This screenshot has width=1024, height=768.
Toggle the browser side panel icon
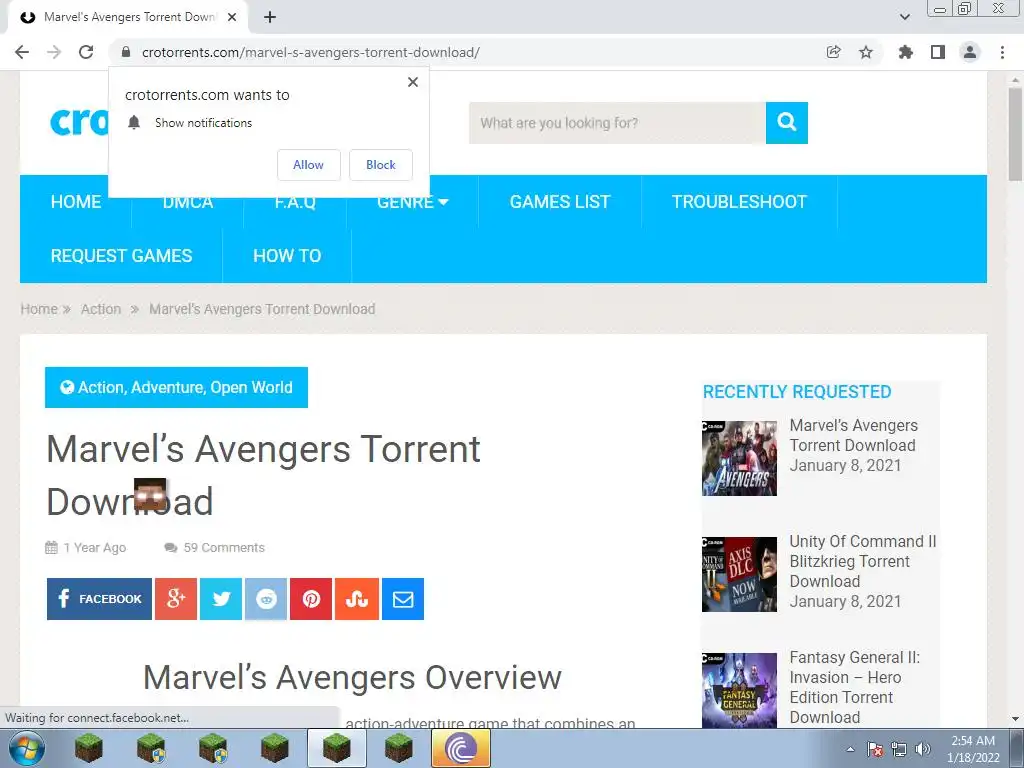point(938,52)
